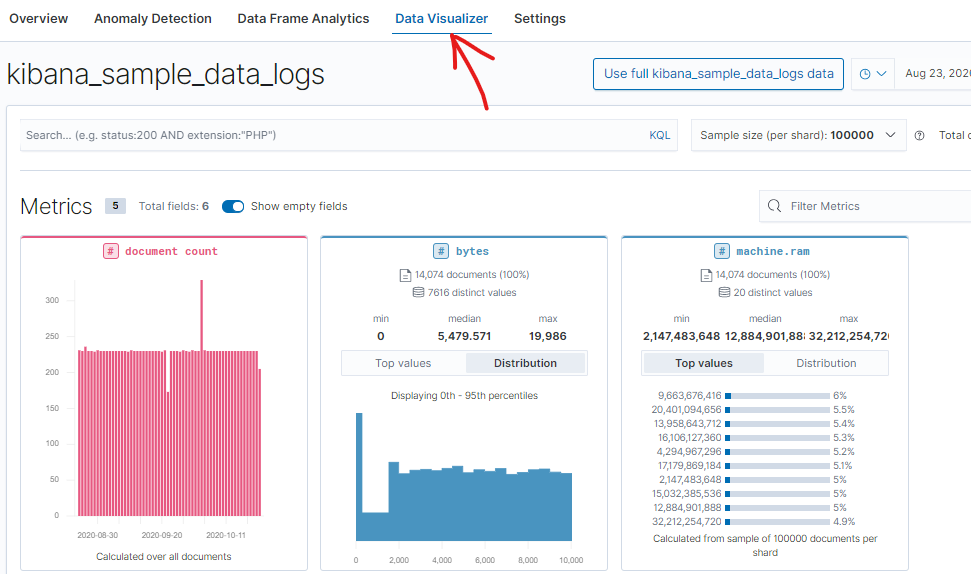Click the metrics count badge 5
Screen dimensions: 971x574
point(115,206)
